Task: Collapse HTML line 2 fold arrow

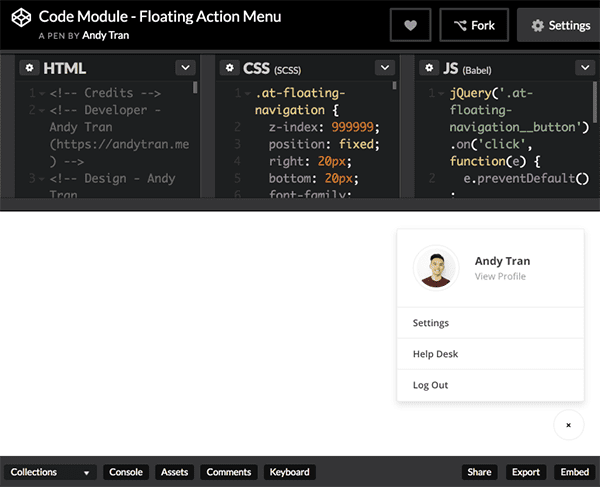Action: click(x=42, y=111)
